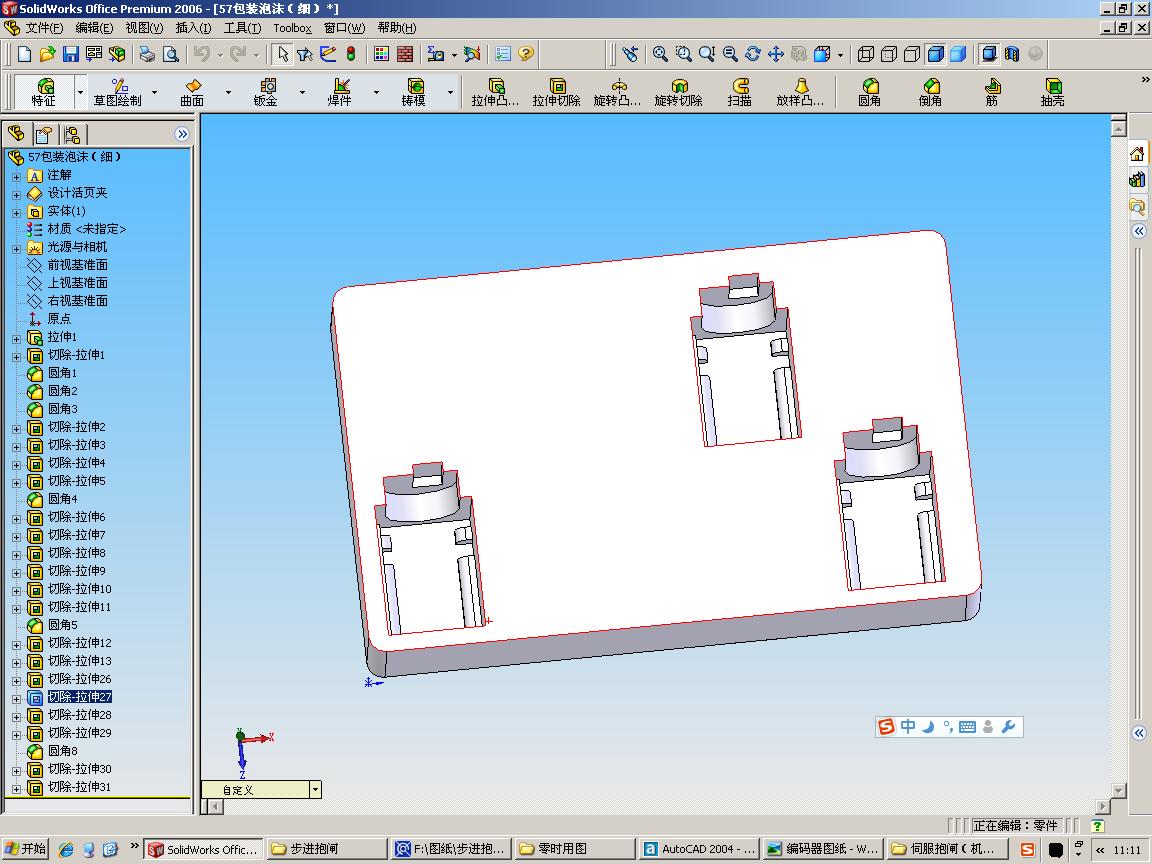Click the vertical scrollbar down arrow

(1119, 791)
